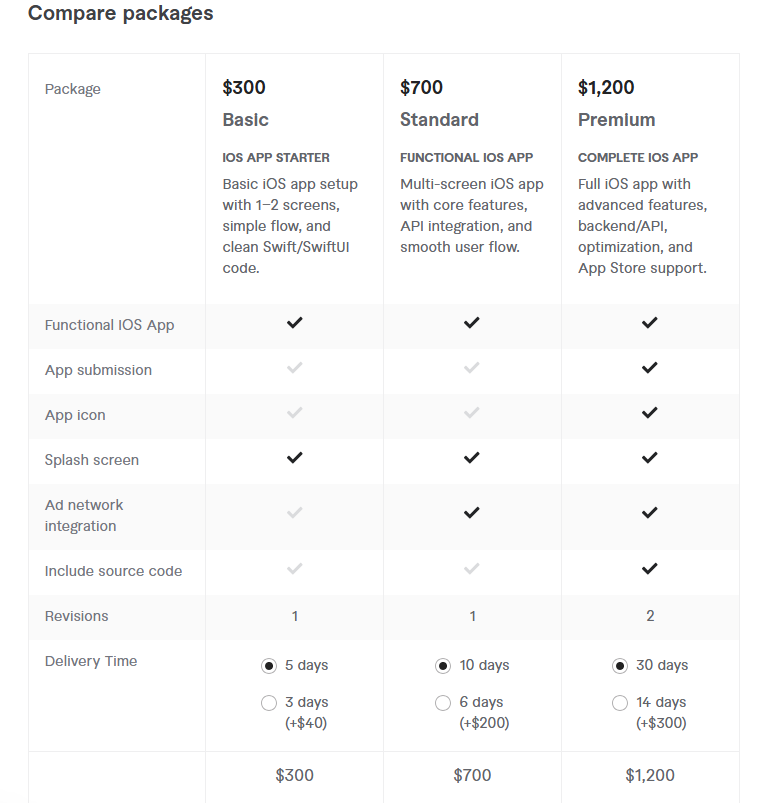Choose 5 days delivery radio for Basic

[x=269, y=666]
